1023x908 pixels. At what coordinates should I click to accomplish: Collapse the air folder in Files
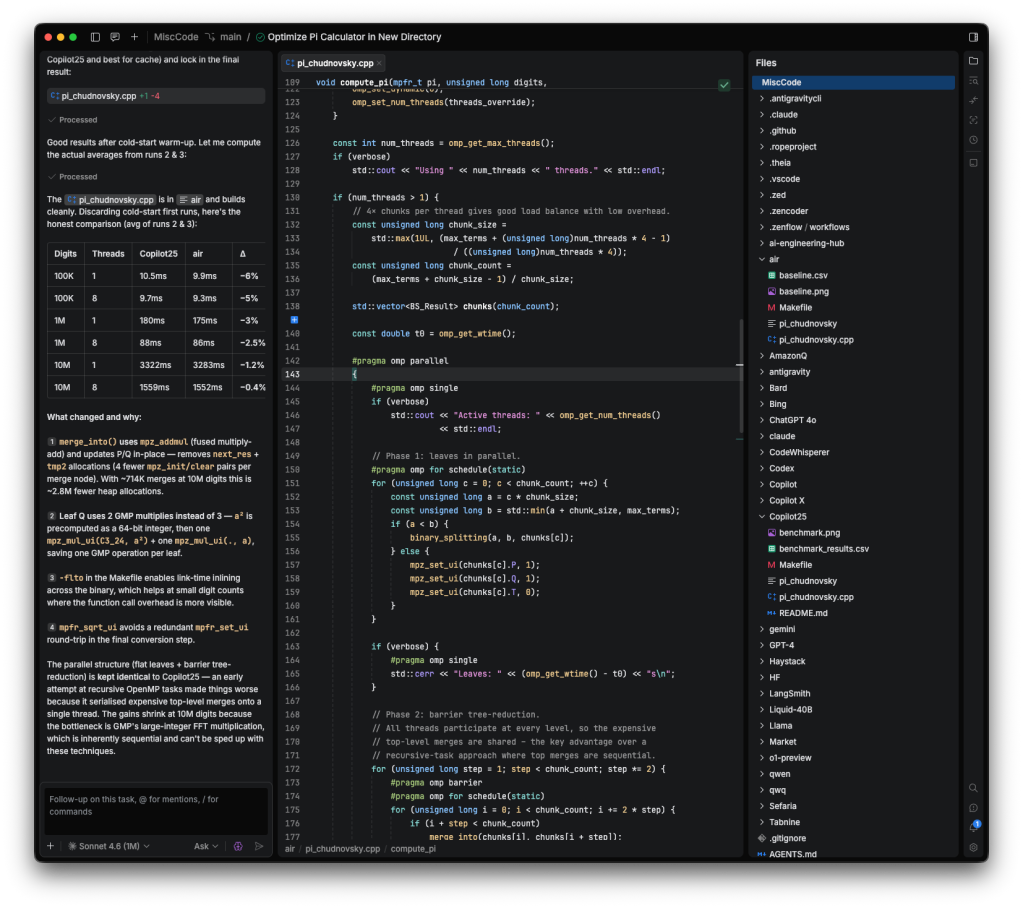coord(762,259)
